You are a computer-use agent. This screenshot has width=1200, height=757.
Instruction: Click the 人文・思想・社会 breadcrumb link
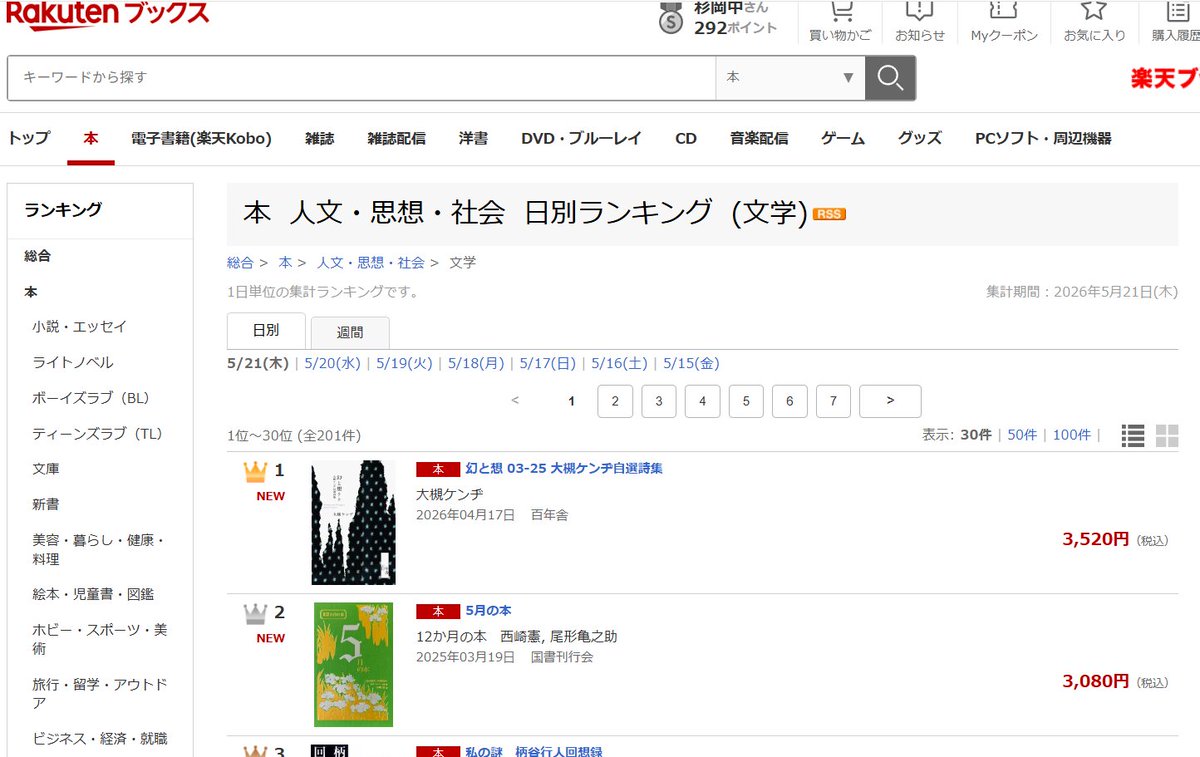[x=371, y=263]
